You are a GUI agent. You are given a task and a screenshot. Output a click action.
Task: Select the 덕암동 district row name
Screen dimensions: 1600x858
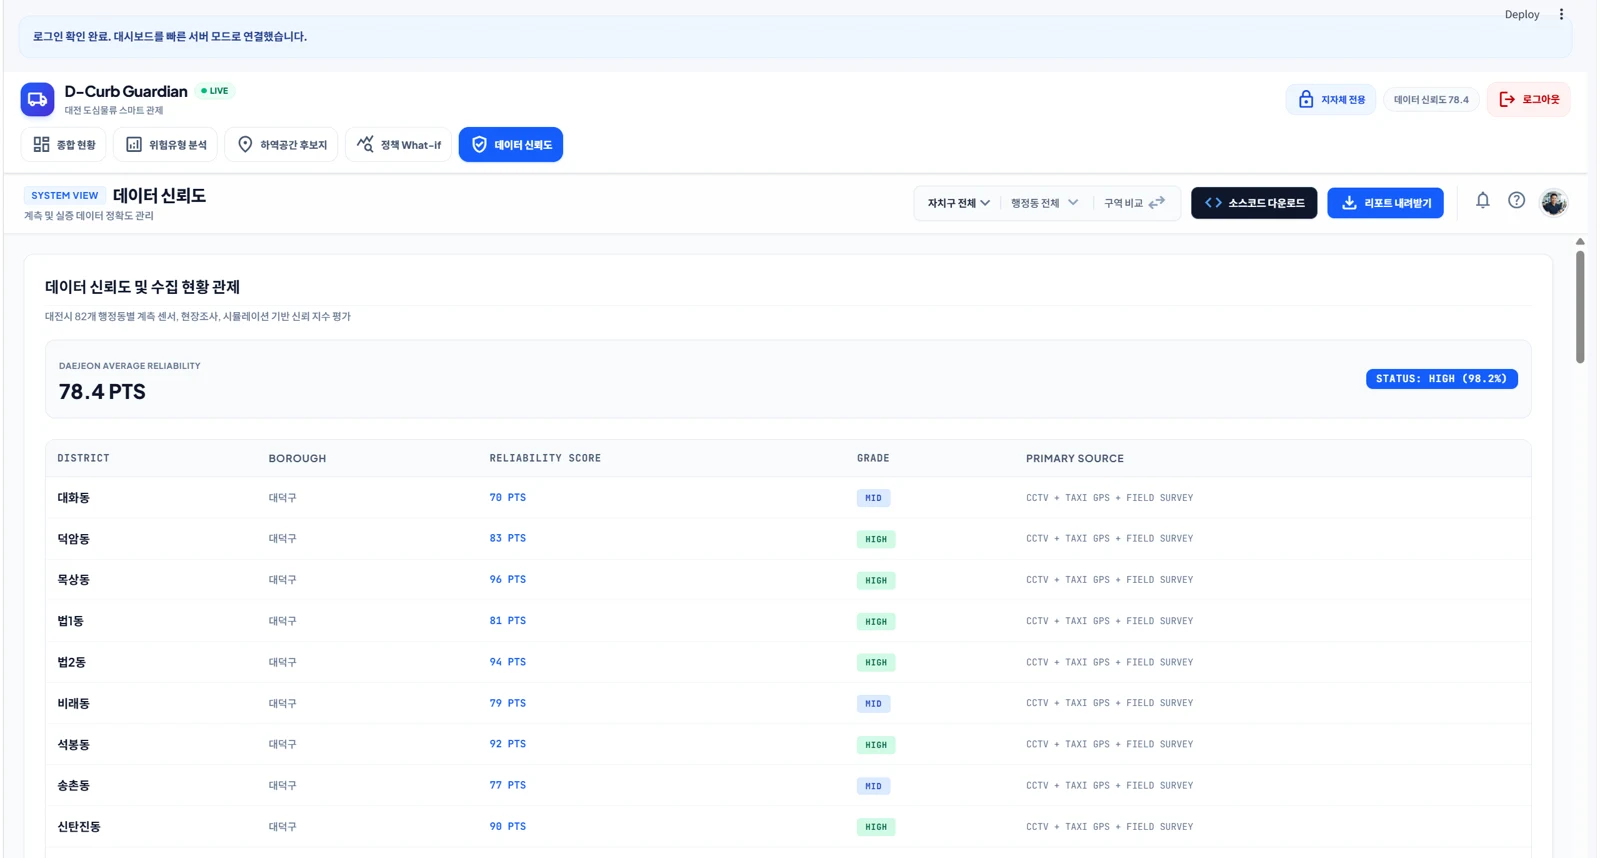tap(73, 539)
